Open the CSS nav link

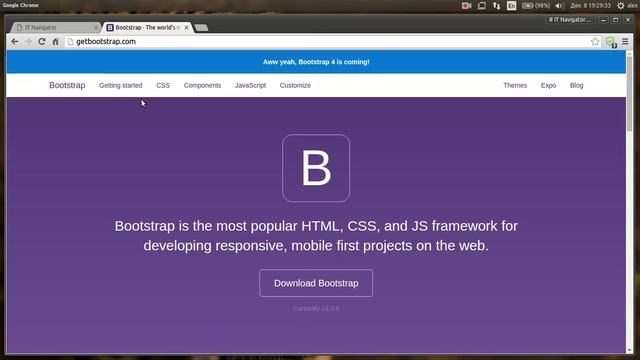pos(163,85)
